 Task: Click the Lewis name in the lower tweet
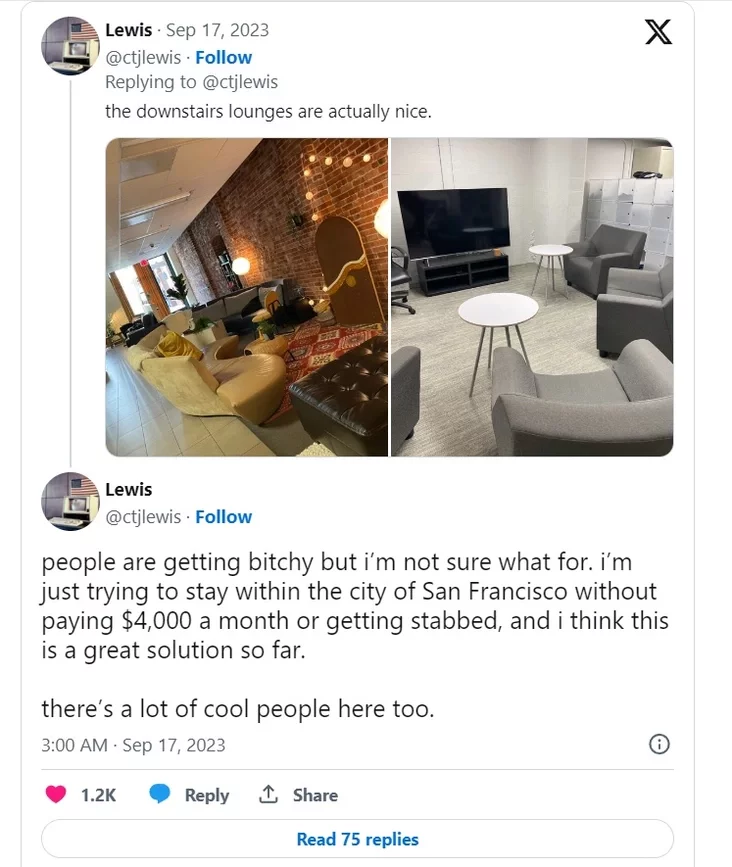click(128, 490)
